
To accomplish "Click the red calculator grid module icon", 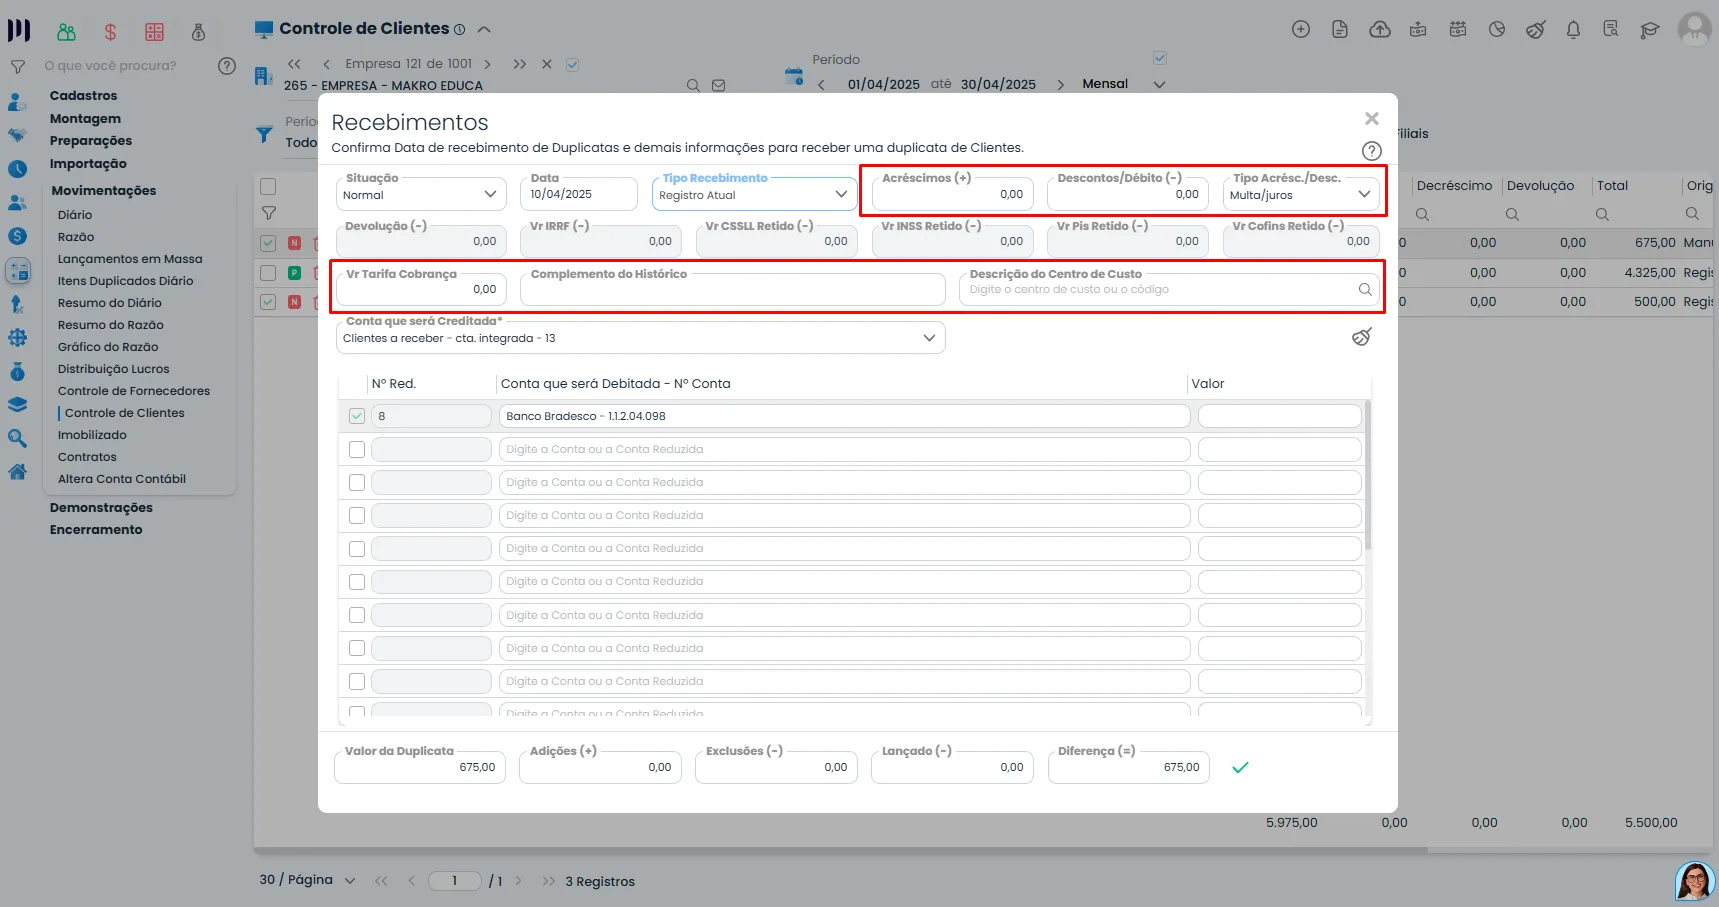I will point(154,32).
